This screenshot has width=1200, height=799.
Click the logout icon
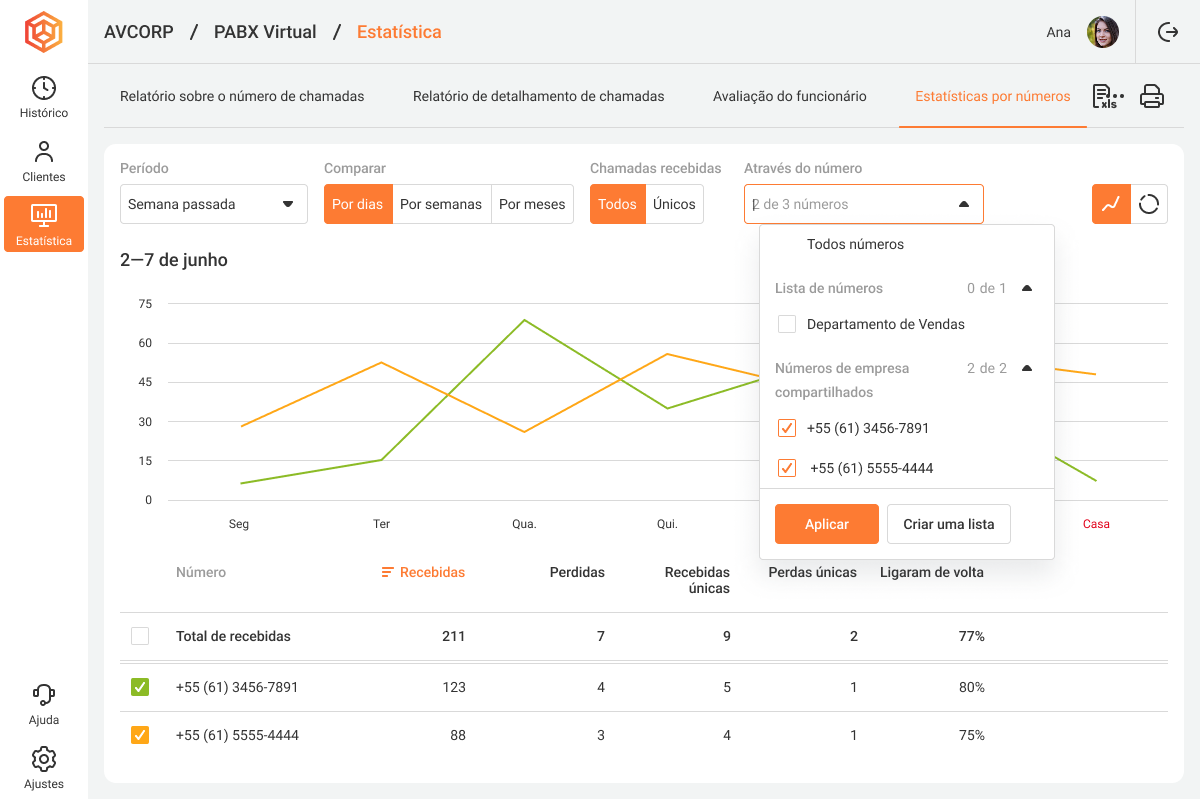click(1167, 32)
